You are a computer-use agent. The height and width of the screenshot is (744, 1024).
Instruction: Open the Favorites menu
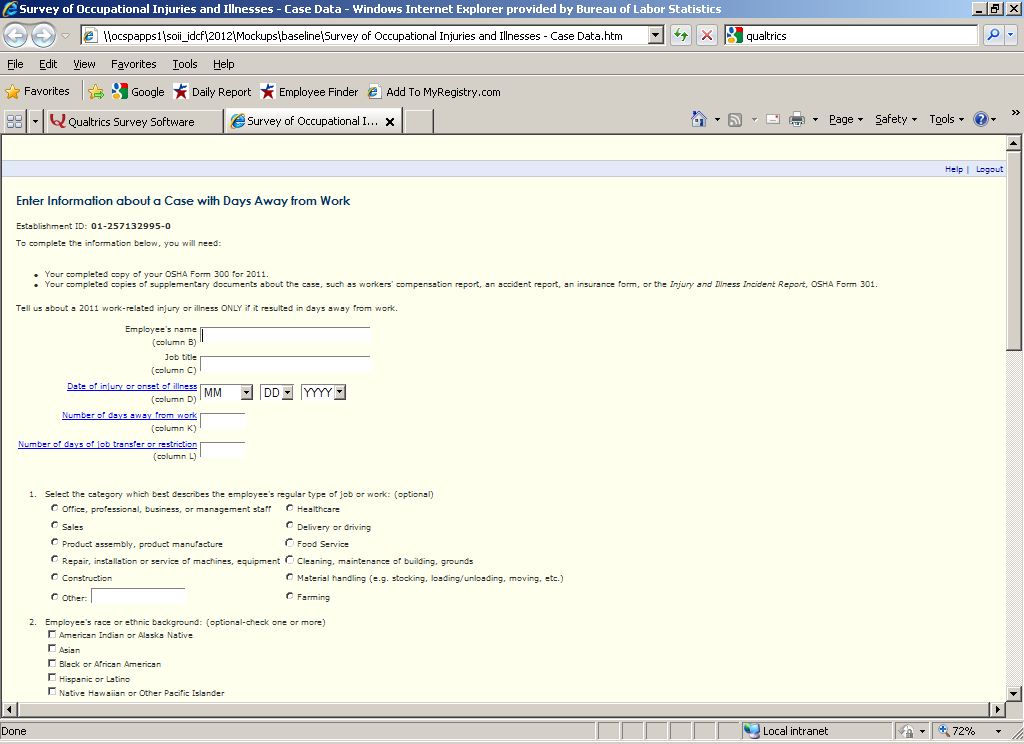coord(133,64)
